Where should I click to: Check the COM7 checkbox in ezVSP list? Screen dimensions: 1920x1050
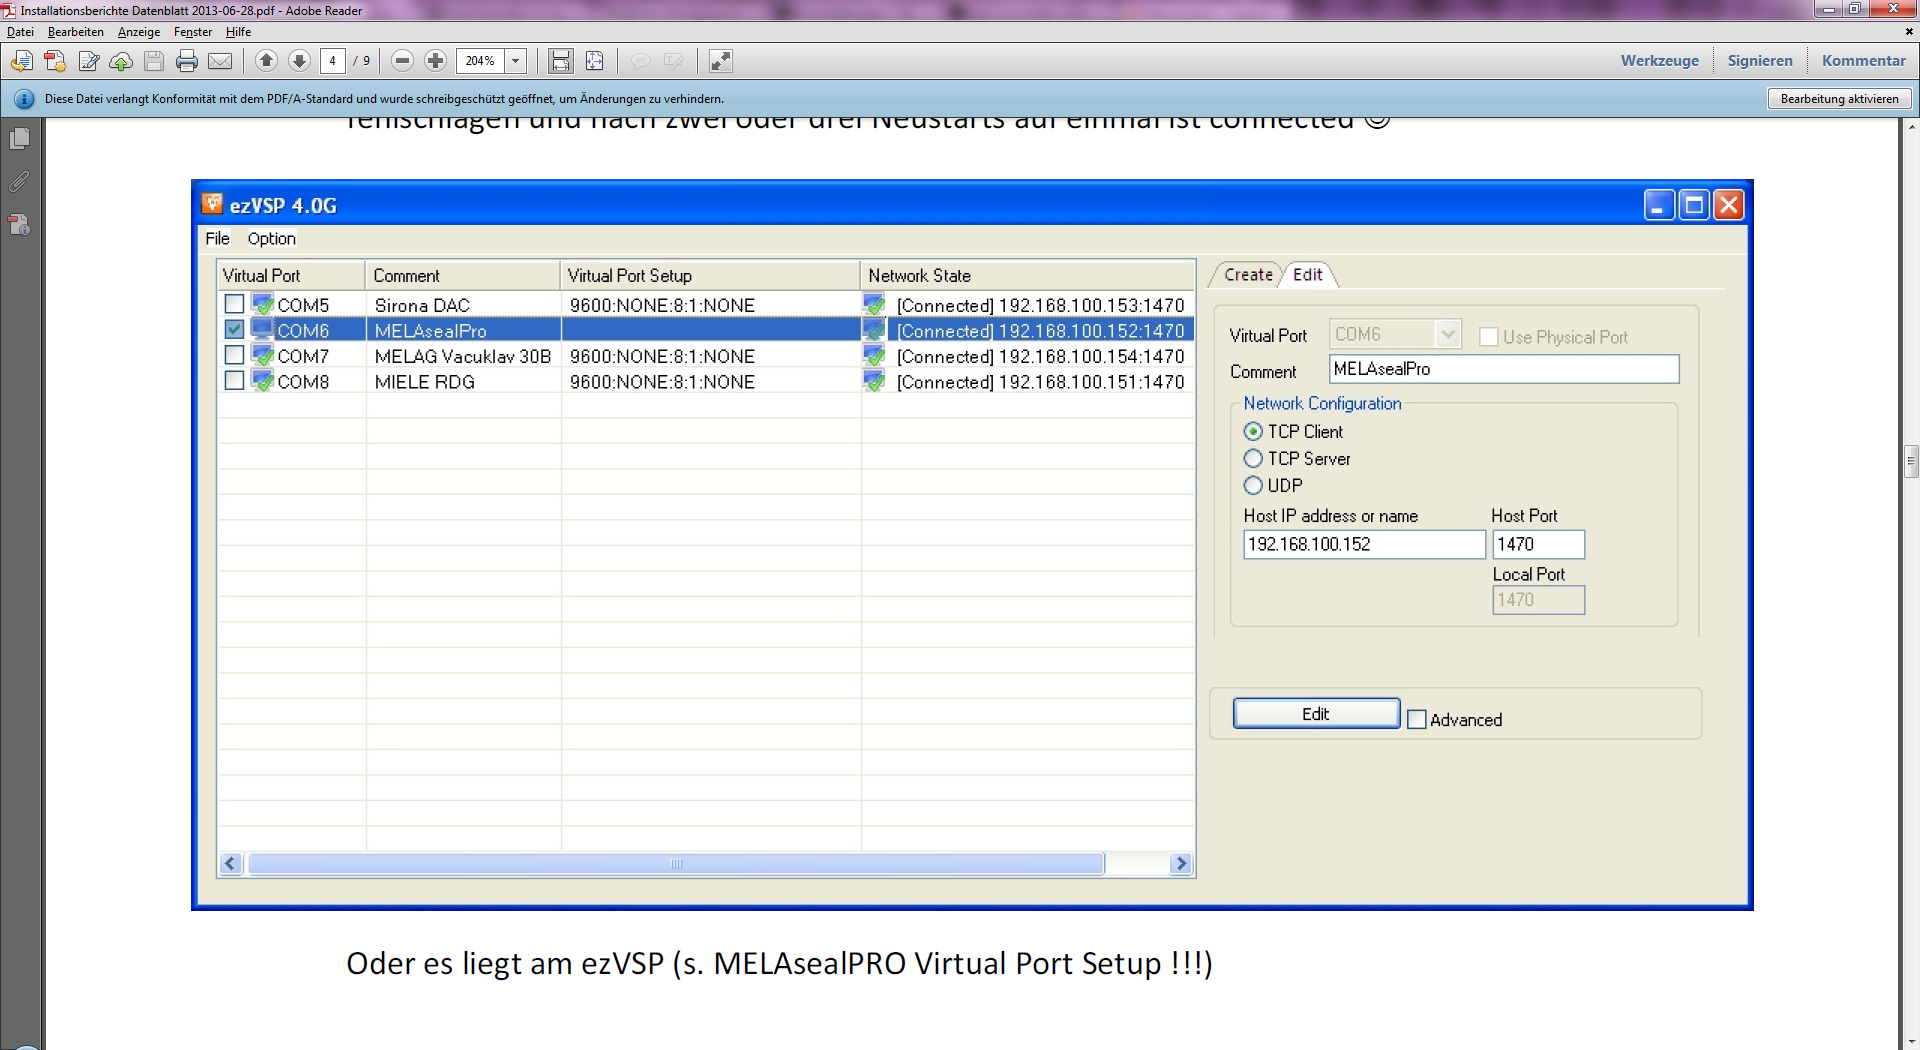coord(234,354)
